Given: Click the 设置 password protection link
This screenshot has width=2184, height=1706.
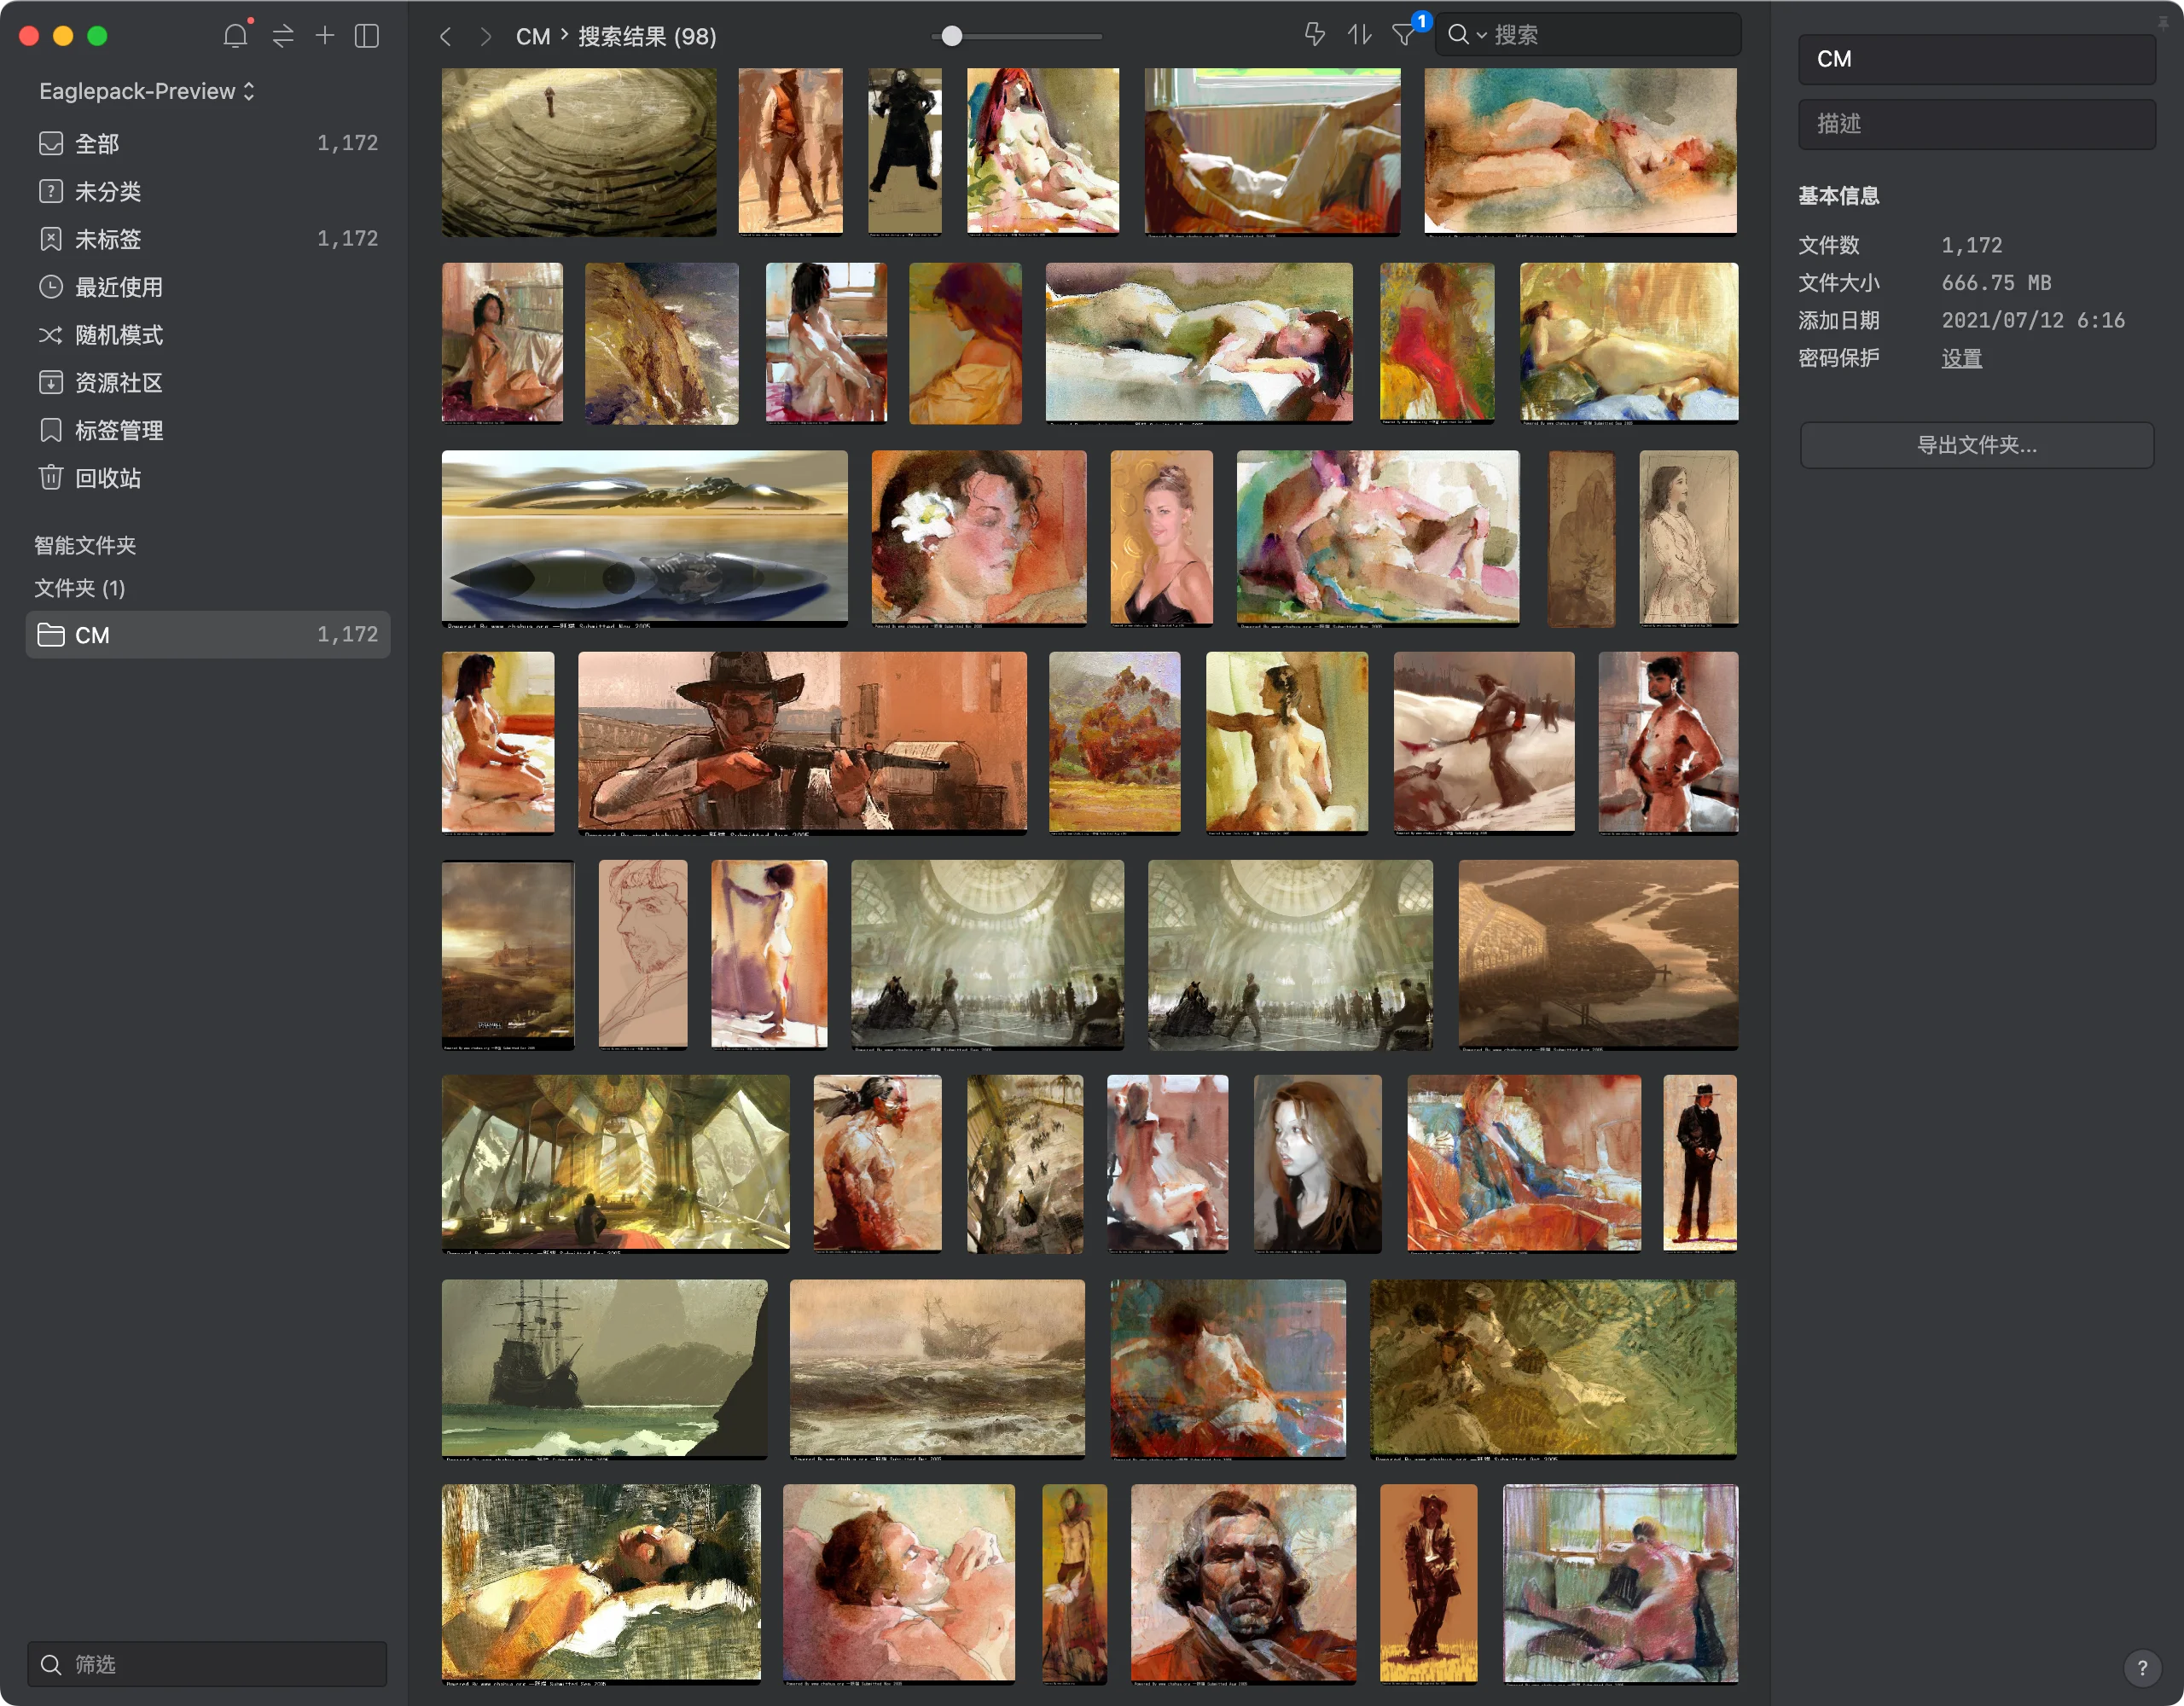Looking at the screenshot, I should click(x=1962, y=358).
